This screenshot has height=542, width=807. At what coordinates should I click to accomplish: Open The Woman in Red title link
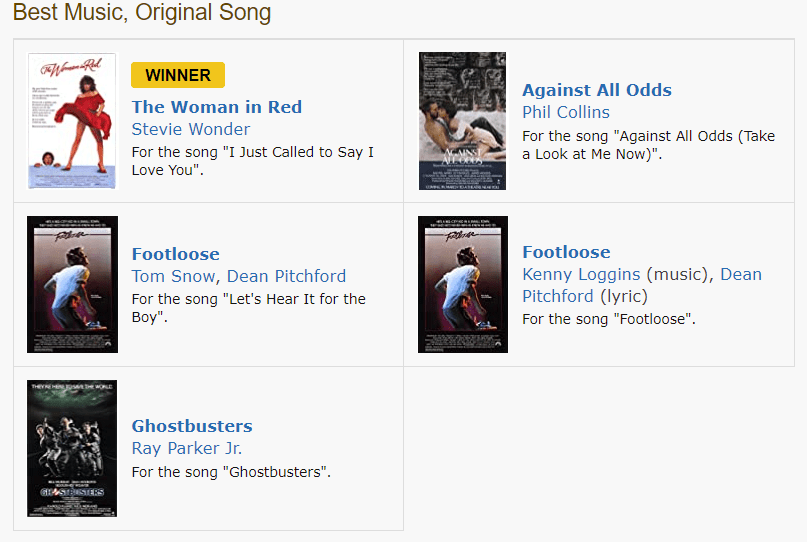(x=216, y=107)
